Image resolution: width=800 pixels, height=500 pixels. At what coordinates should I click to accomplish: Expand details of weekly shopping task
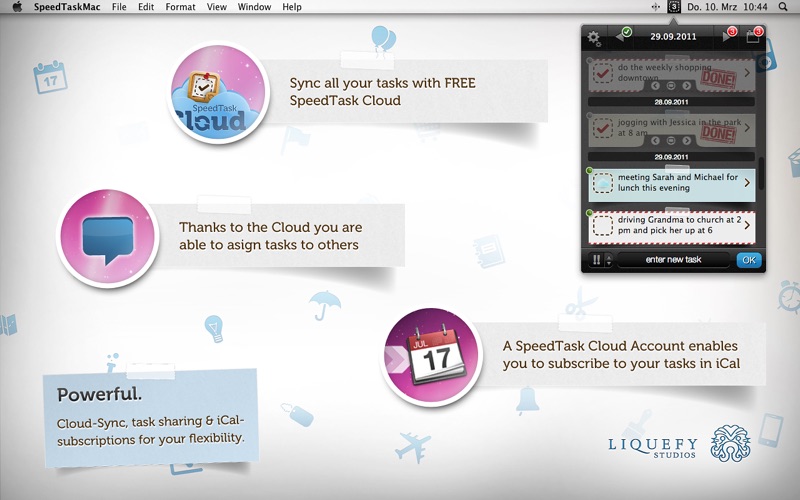click(x=747, y=73)
